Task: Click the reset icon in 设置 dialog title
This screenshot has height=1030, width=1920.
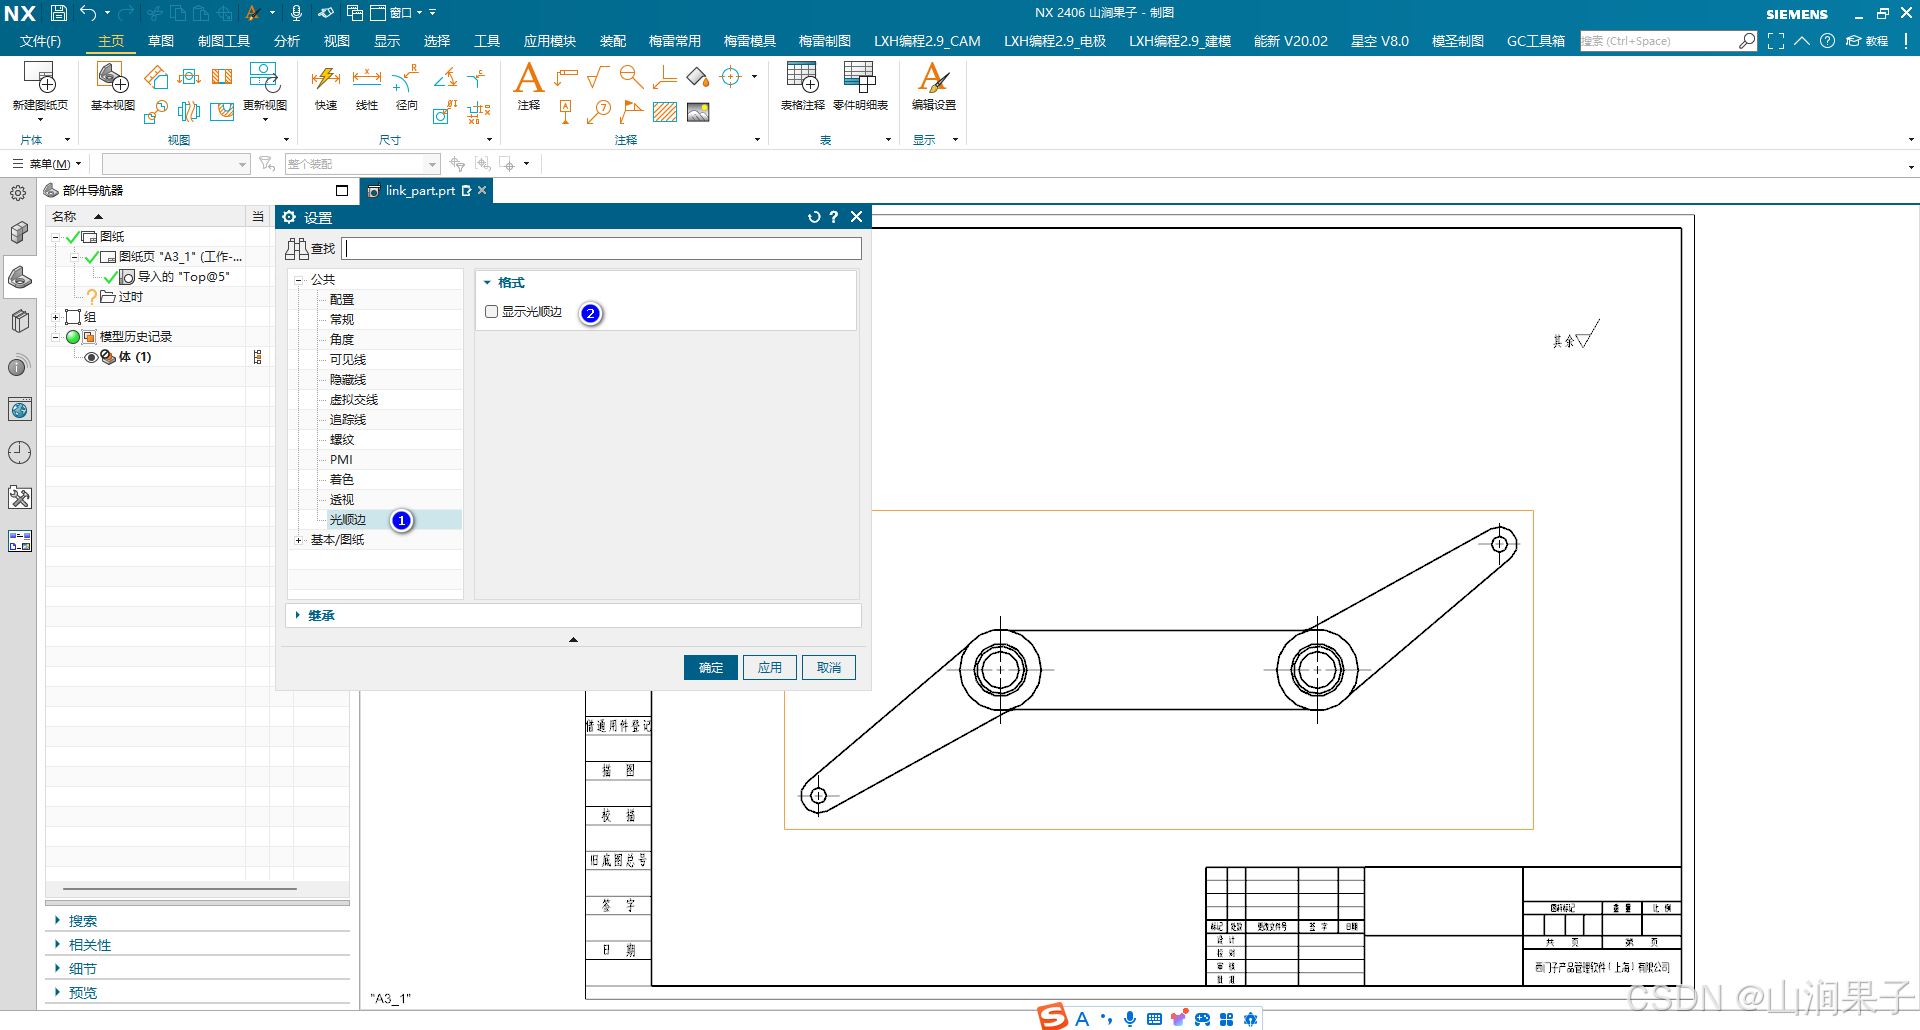Action: 814,217
